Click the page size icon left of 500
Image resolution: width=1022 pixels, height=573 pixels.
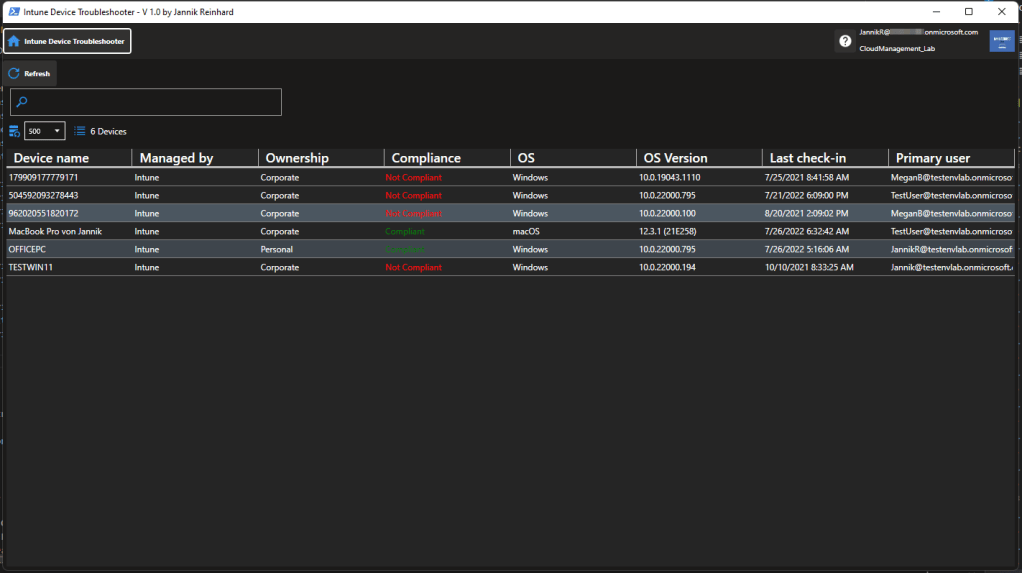[14, 131]
